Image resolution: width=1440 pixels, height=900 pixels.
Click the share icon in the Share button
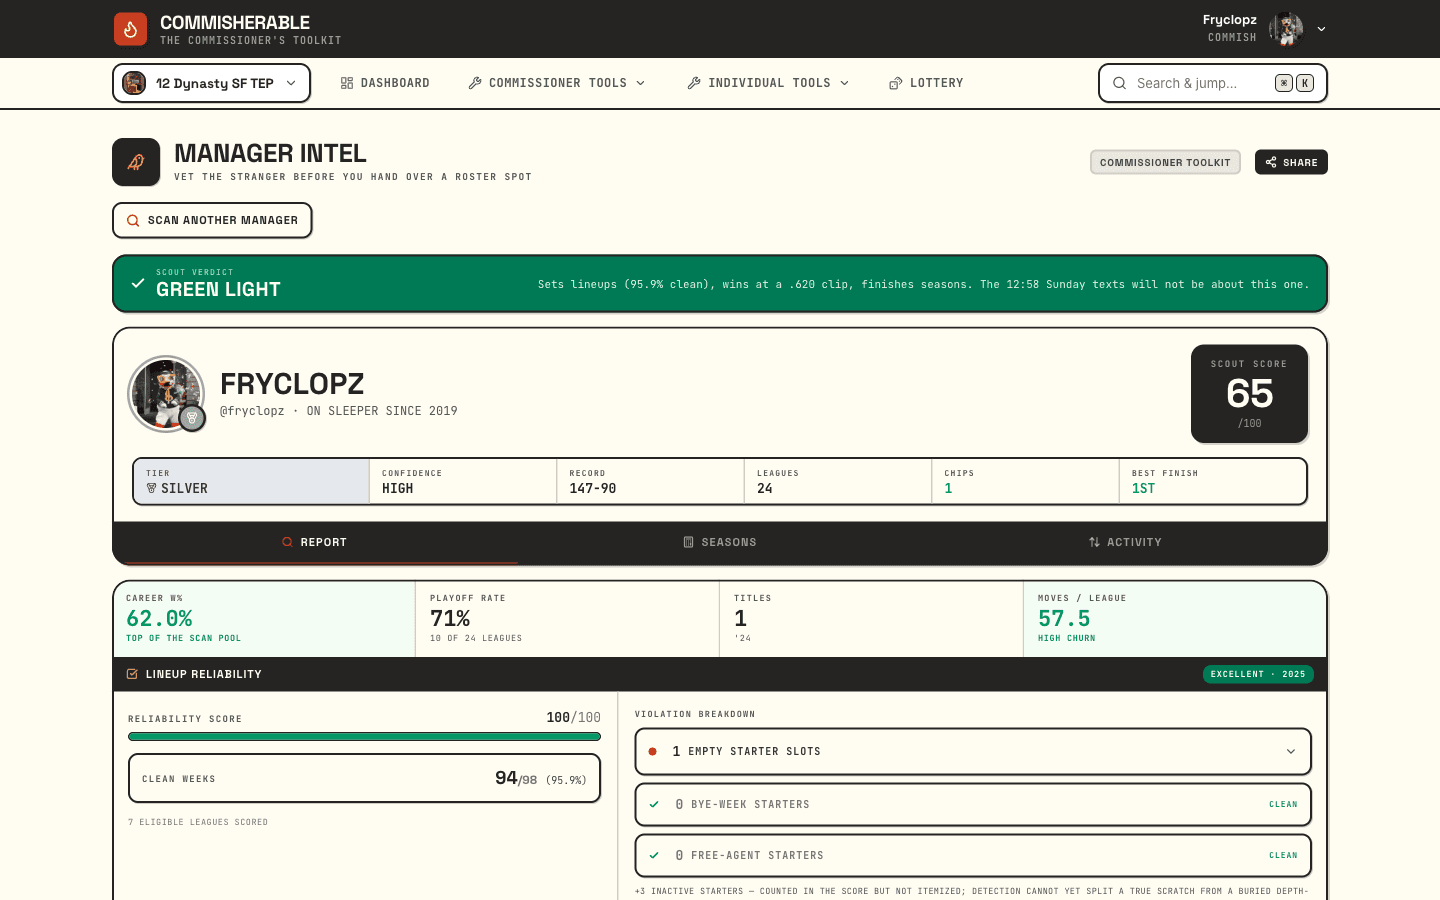coord(1271,162)
